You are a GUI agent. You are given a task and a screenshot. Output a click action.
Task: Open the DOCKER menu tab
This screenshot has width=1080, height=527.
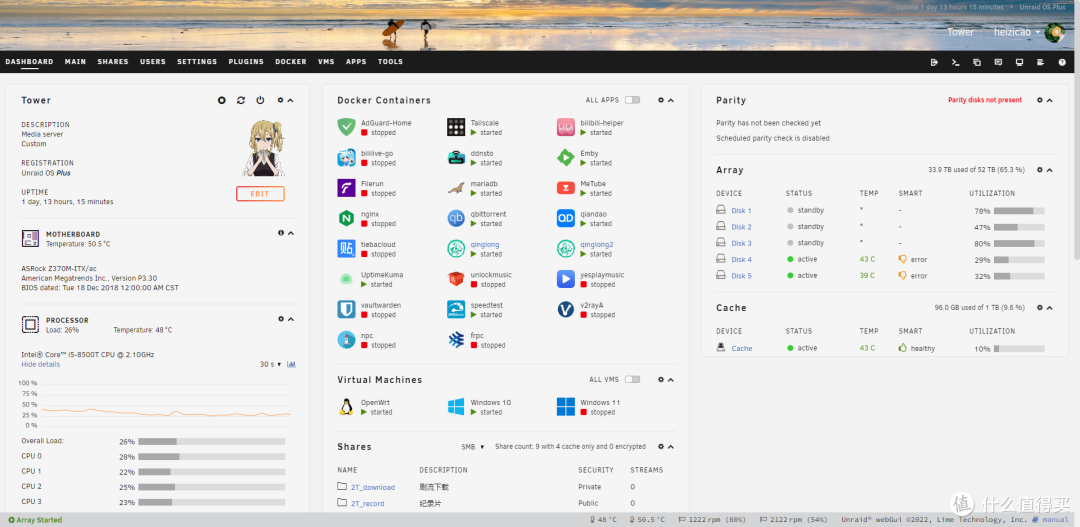point(291,62)
